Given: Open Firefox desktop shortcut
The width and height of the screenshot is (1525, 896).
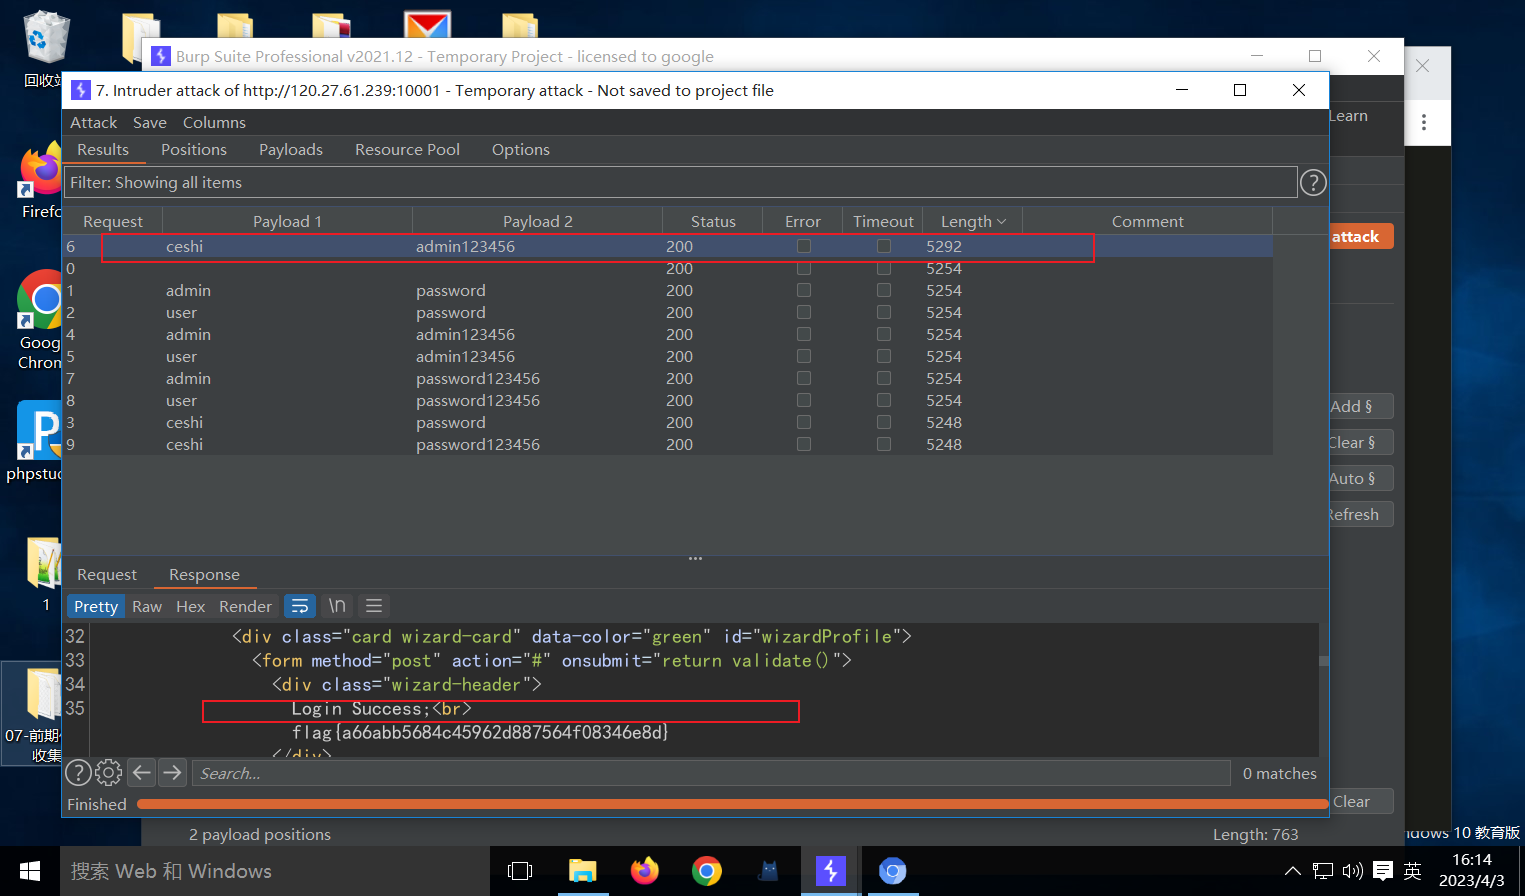Looking at the screenshot, I should [x=41, y=182].
